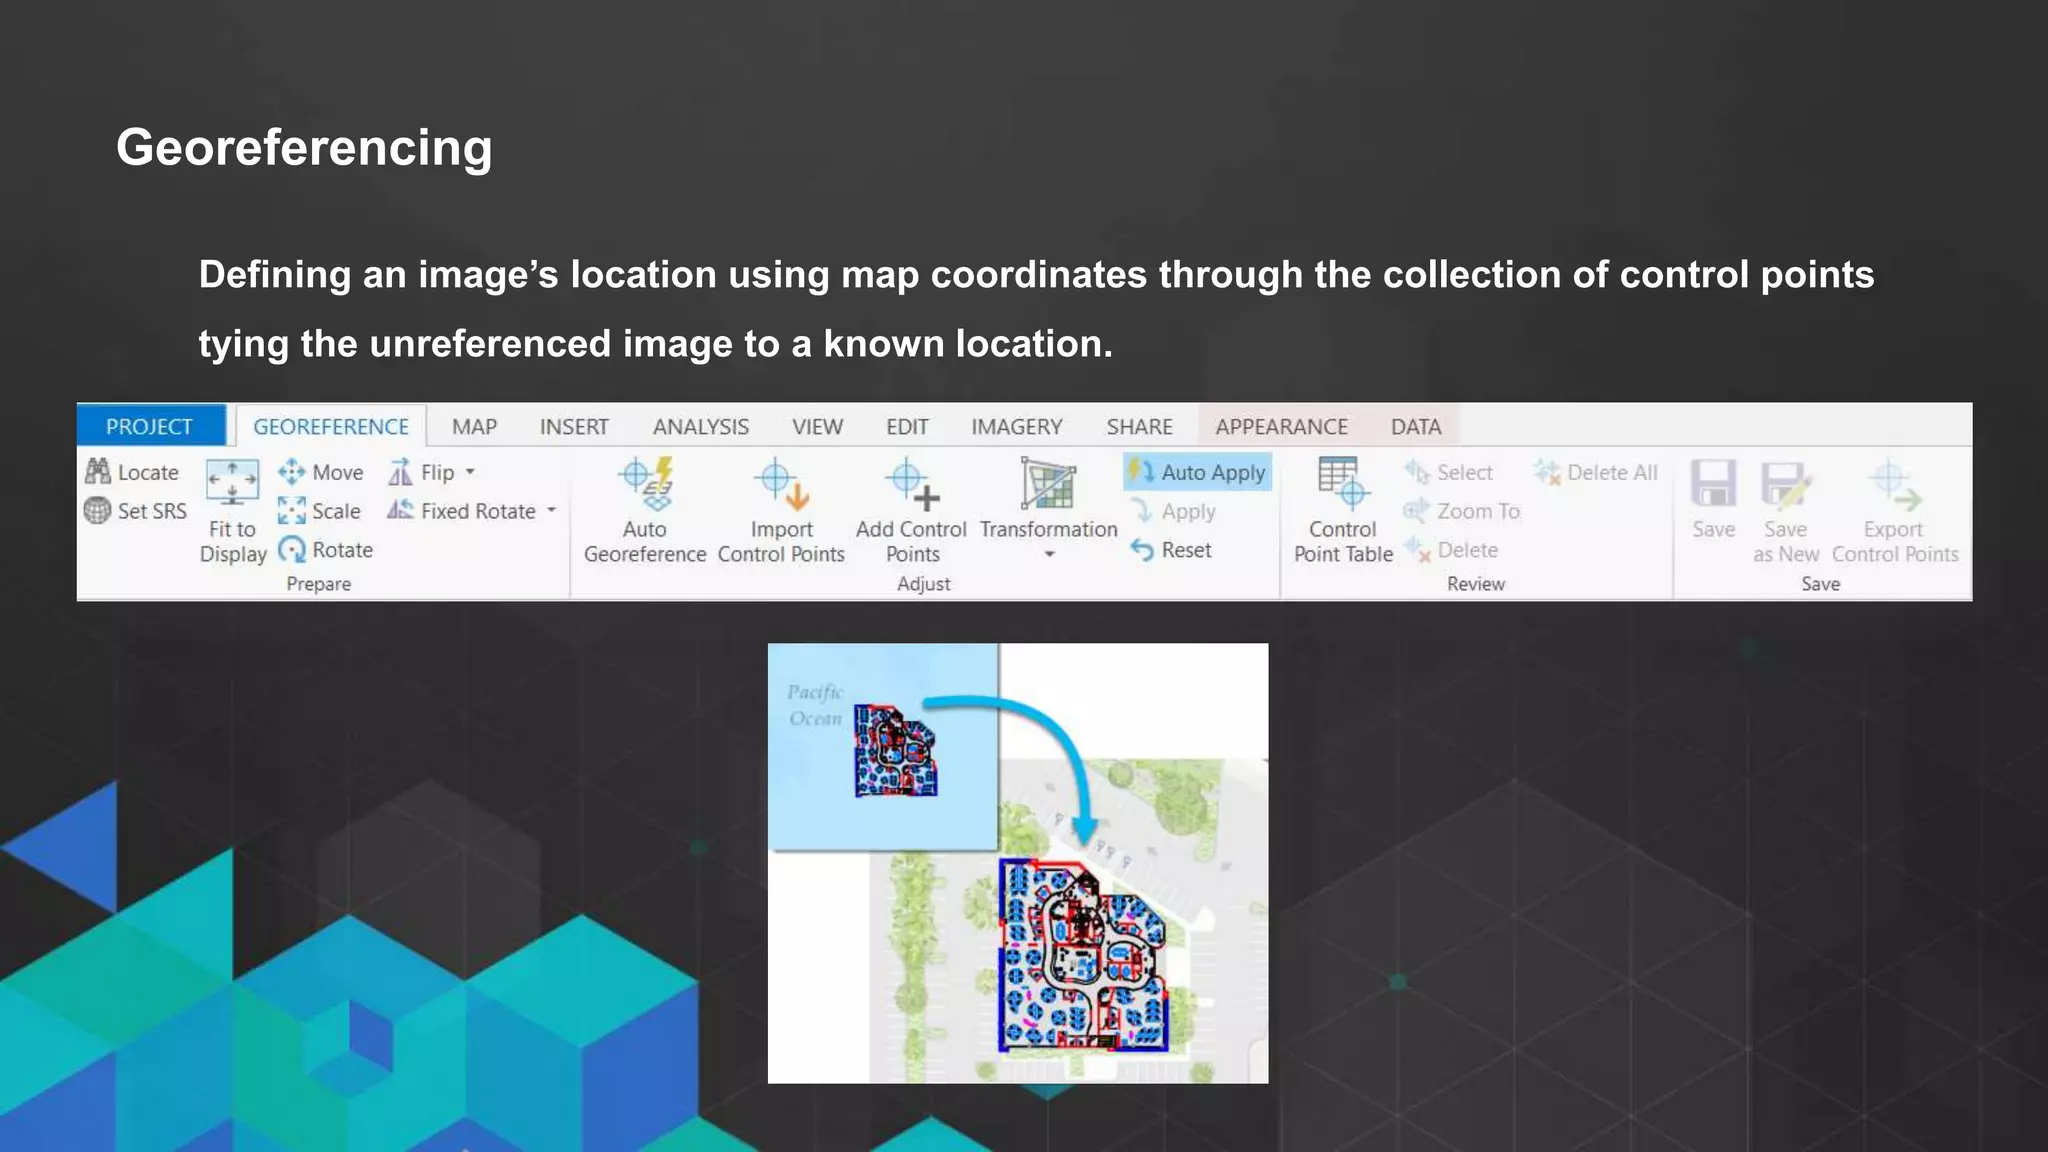Click the Set SRS globe icon

pos(98,511)
